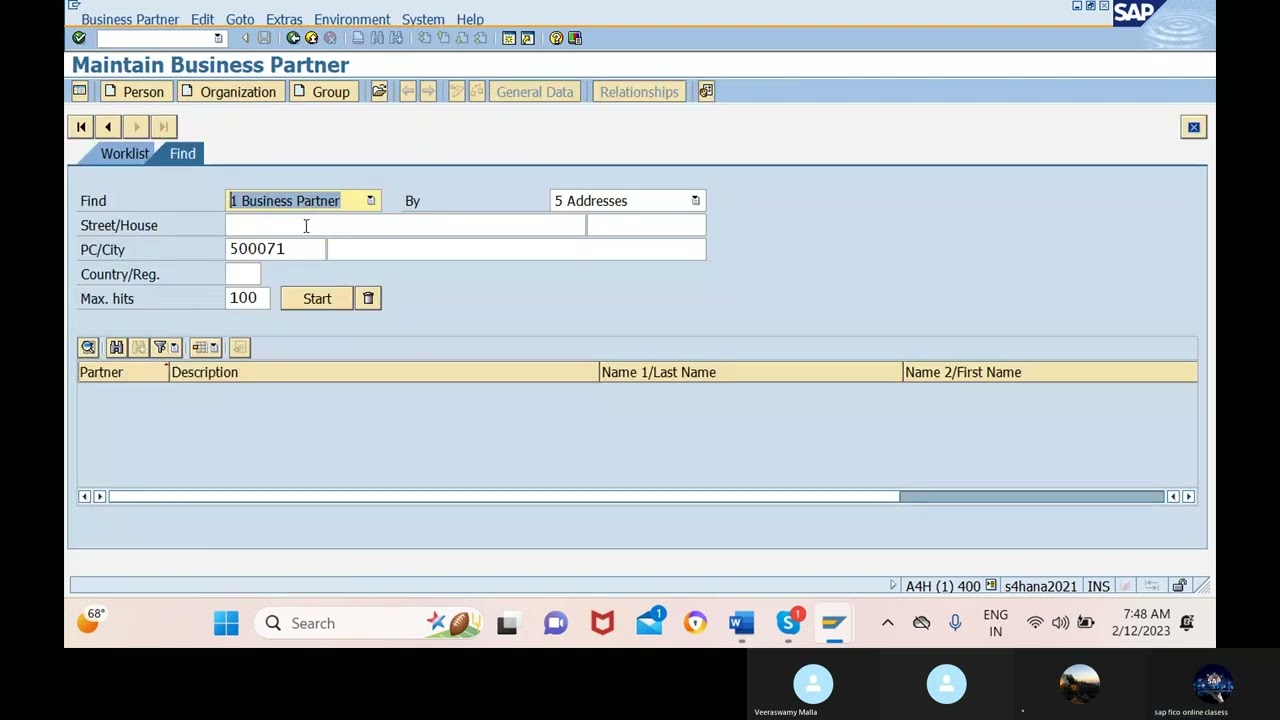Click the Person create button
Screen dimensions: 1280x720
pos(134,92)
